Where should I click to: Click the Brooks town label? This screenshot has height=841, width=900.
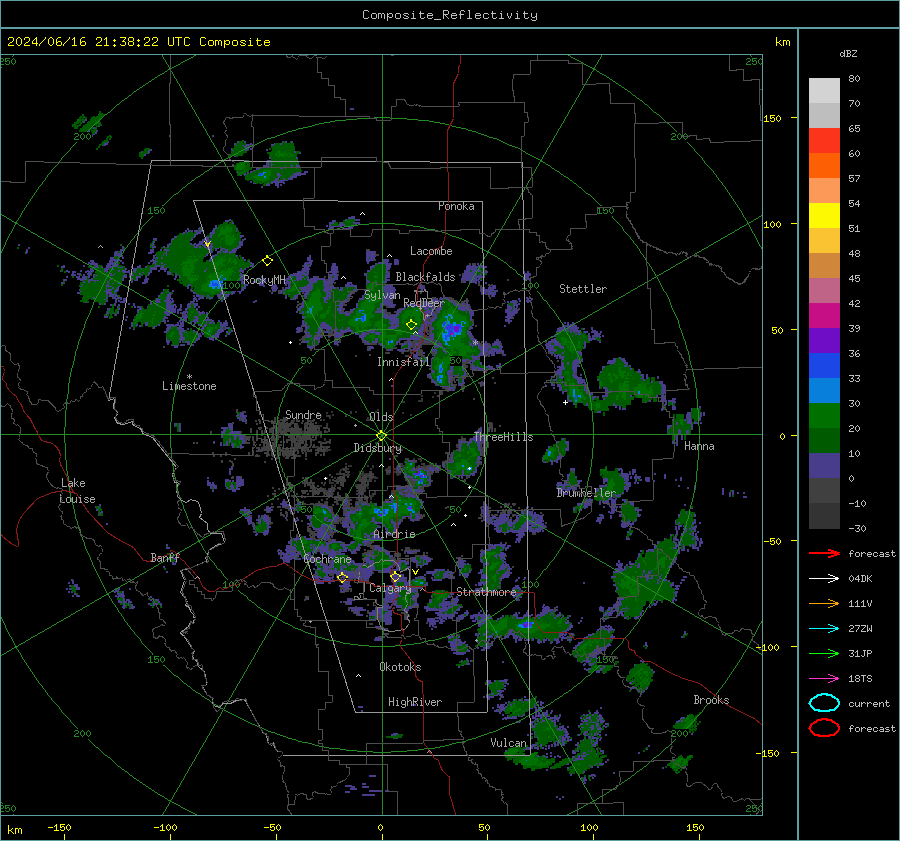711,700
